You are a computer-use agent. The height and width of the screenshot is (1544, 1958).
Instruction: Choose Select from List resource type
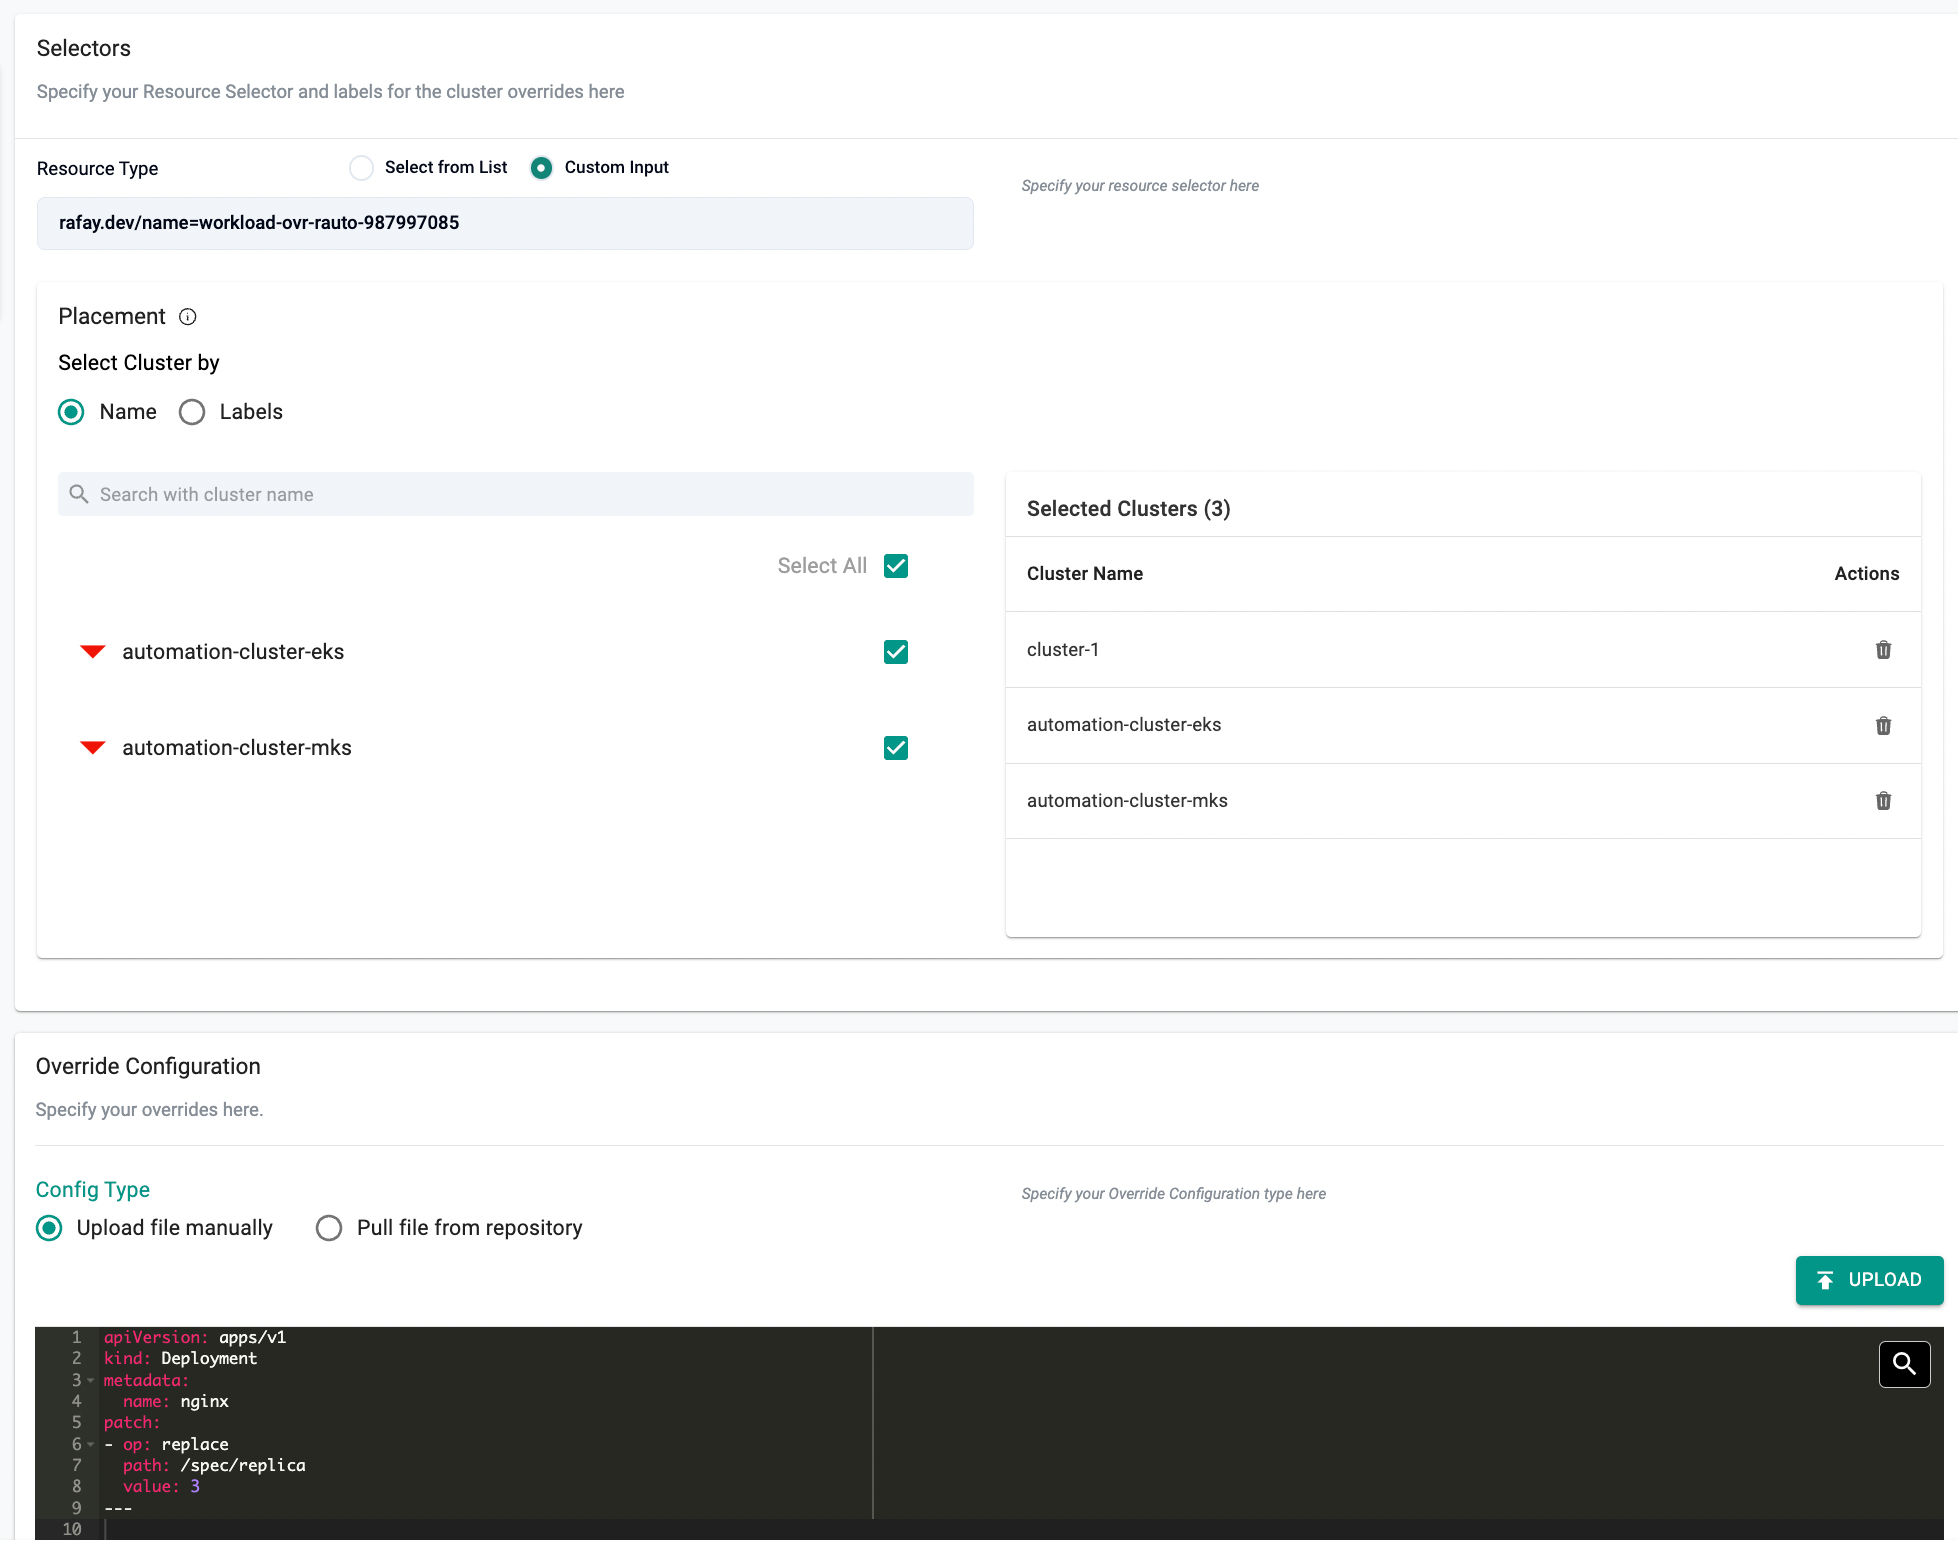click(x=361, y=168)
